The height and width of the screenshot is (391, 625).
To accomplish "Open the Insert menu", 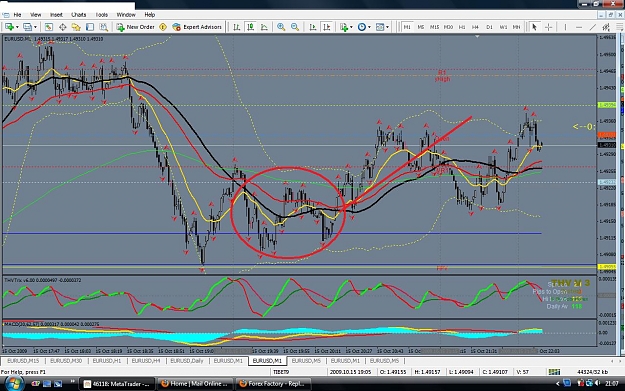I will 56,15.
